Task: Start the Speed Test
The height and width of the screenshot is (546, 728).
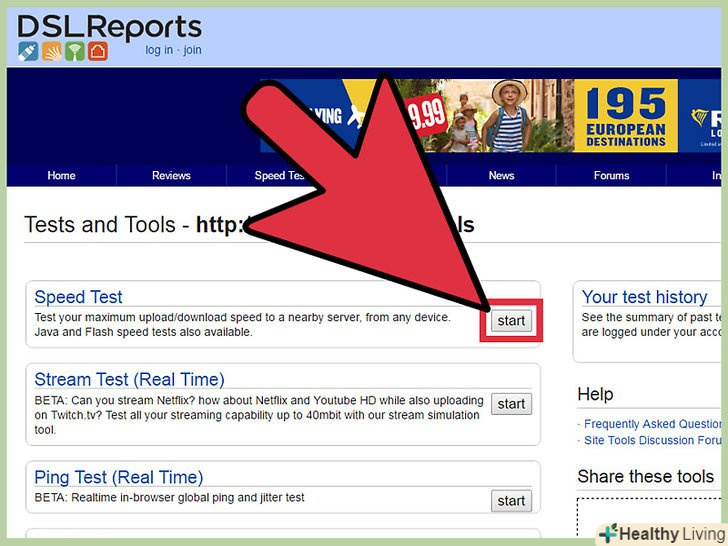Action: point(511,321)
